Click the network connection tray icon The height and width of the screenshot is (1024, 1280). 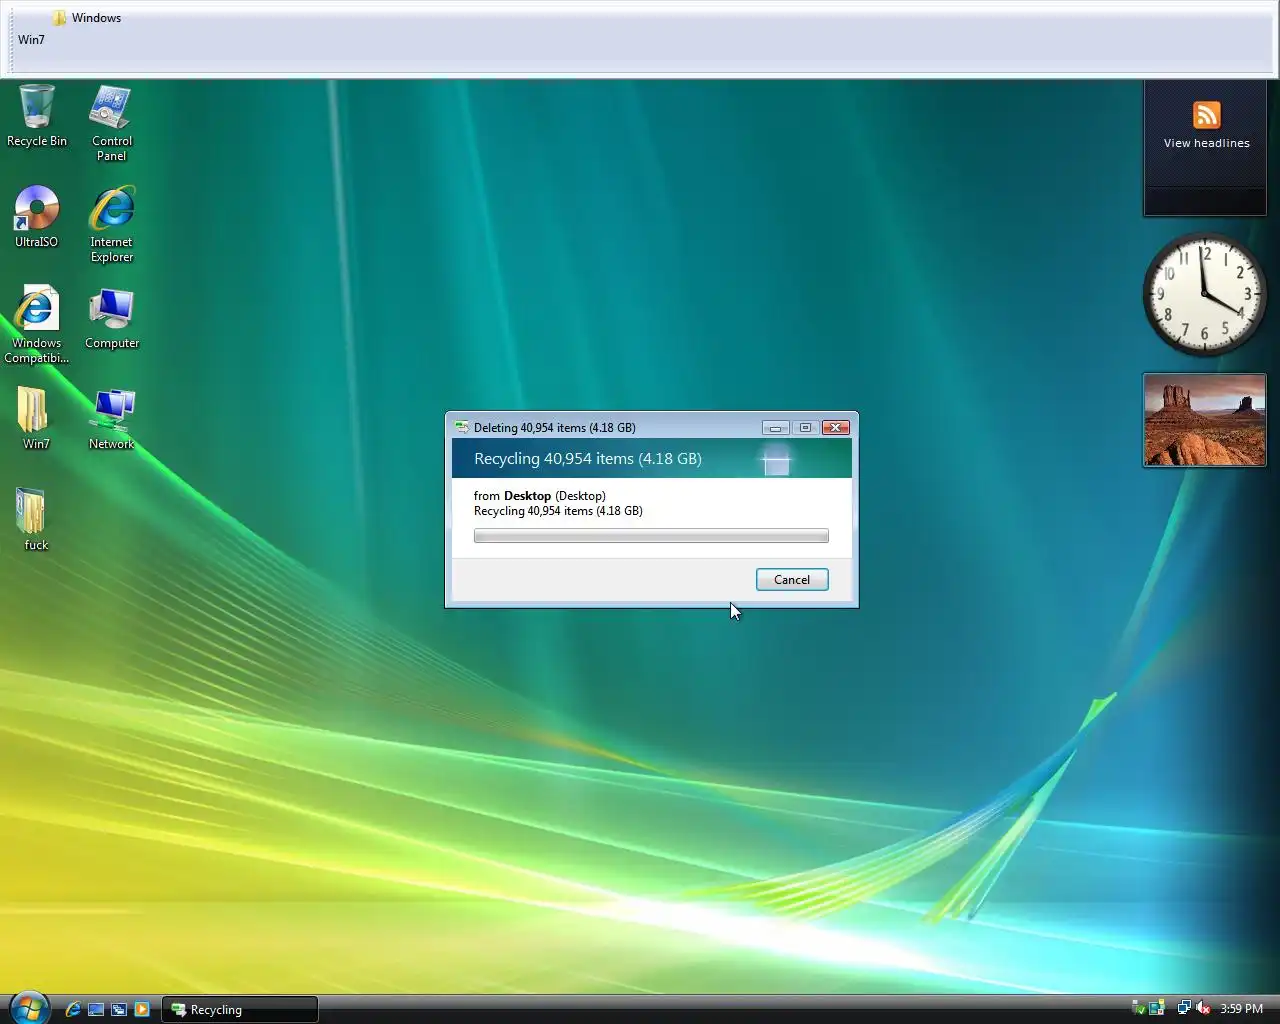tap(1184, 1008)
